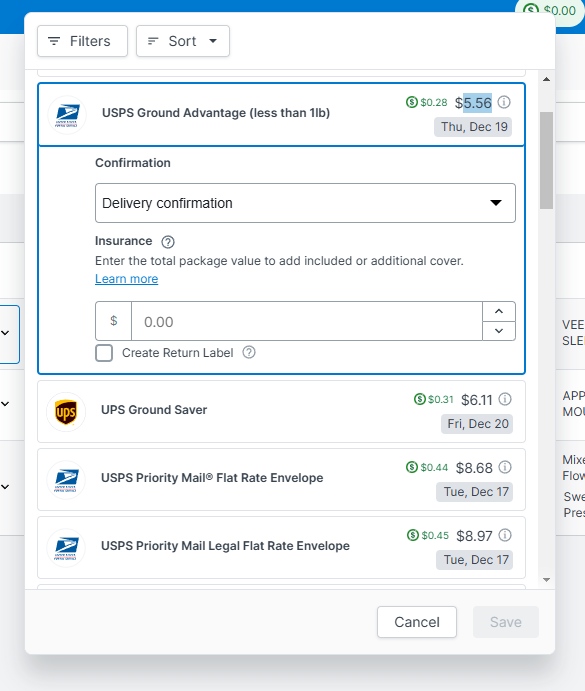The width and height of the screenshot is (585, 691).
Task: Click the Tue, Dec 17 badge under $8.97
Action: [x=474, y=560]
